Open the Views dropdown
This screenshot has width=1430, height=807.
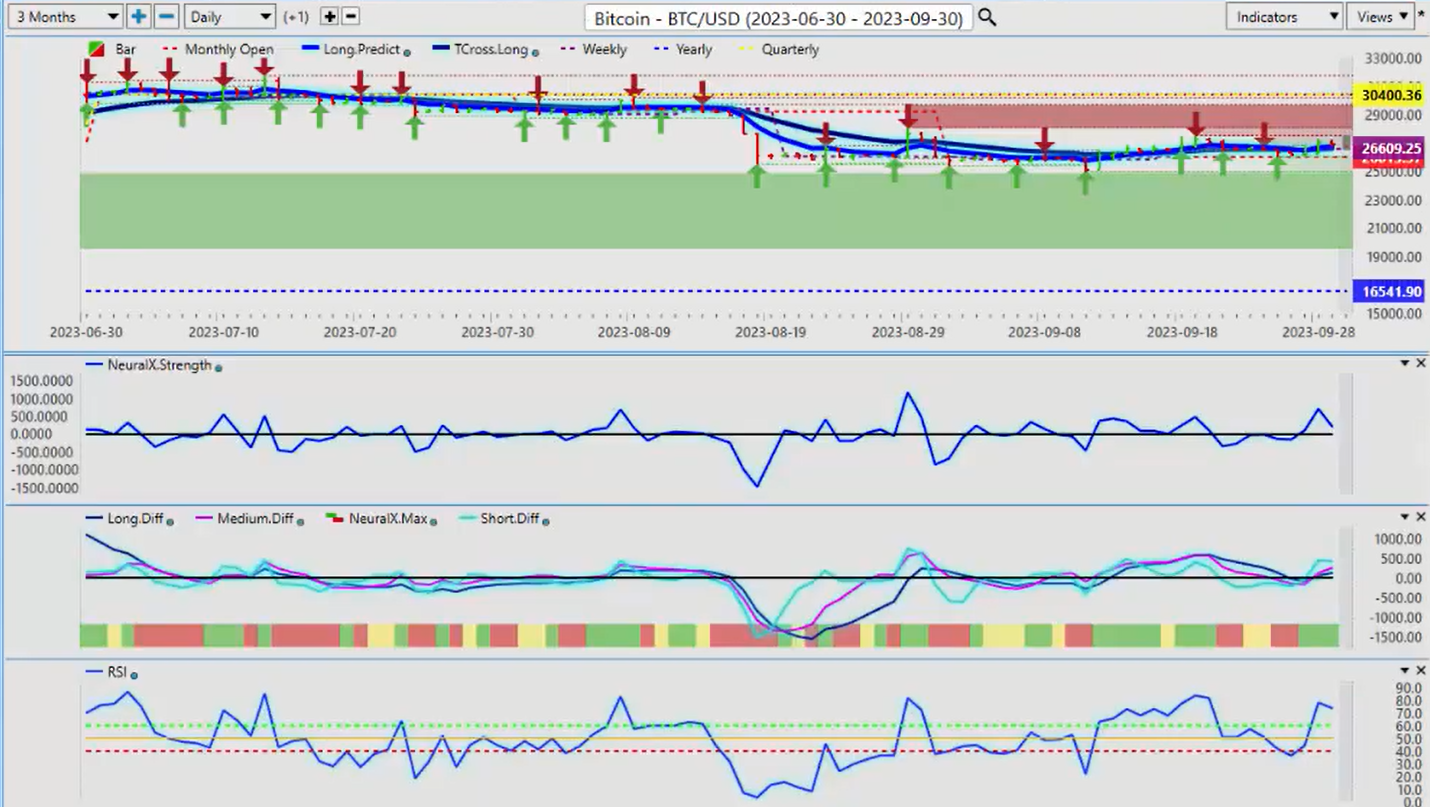[x=1379, y=17]
